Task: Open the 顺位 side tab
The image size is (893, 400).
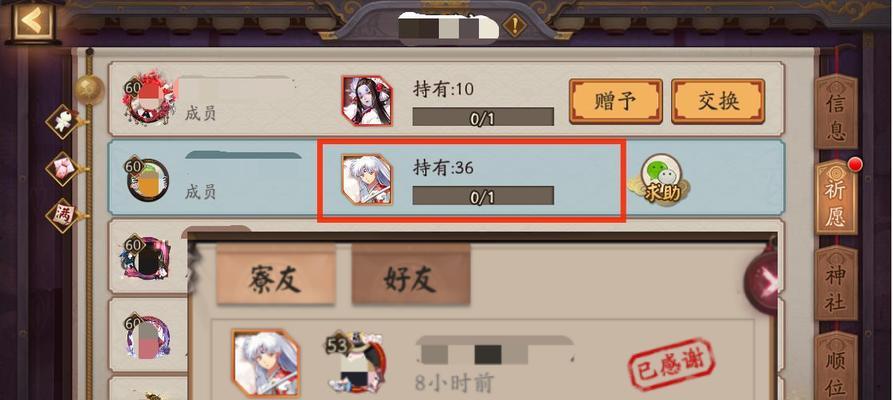Action: pyautogui.click(x=835, y=366)
